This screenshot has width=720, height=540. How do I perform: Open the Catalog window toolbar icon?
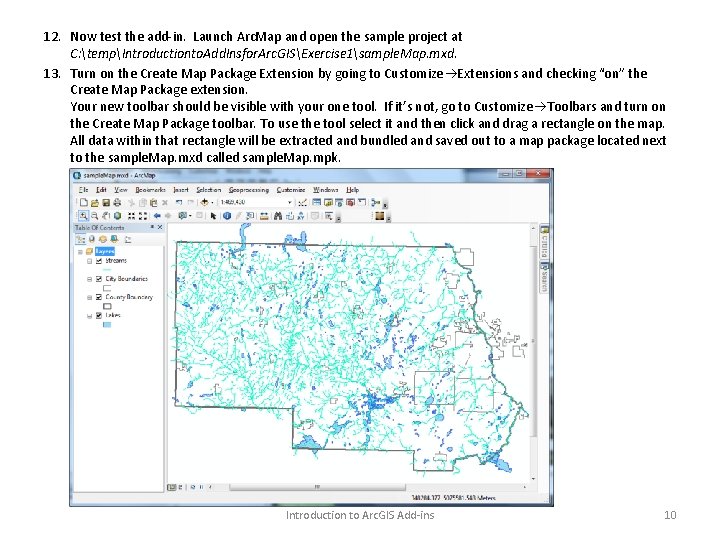(328, 202)
